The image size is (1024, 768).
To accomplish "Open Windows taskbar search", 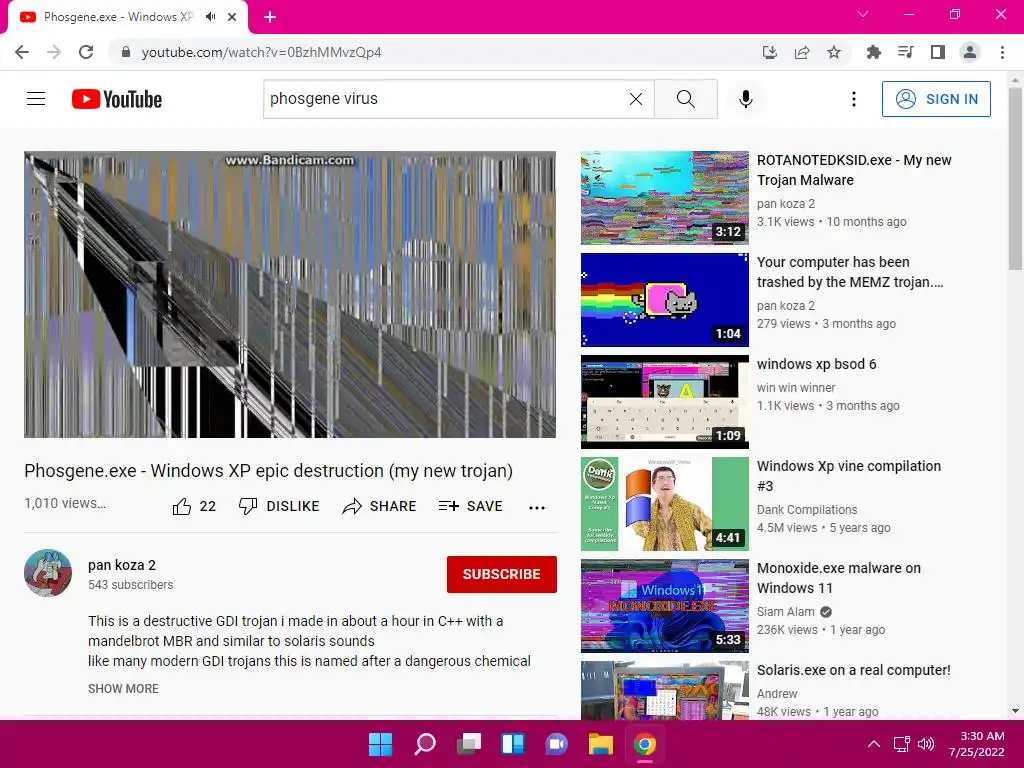I will click(424, 744).
